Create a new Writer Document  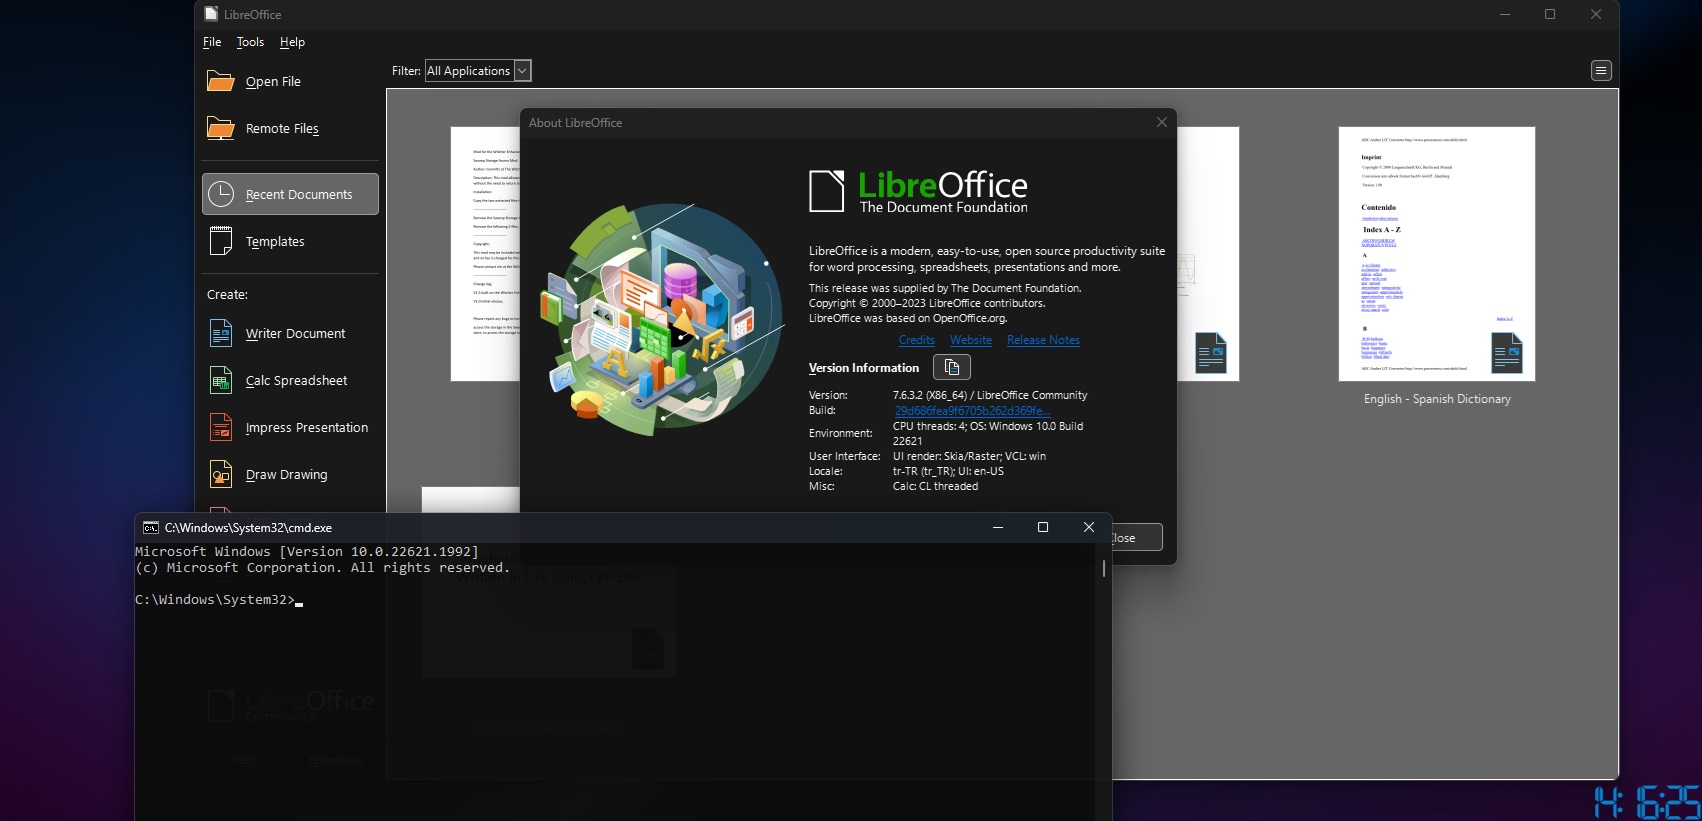point(295,334)
